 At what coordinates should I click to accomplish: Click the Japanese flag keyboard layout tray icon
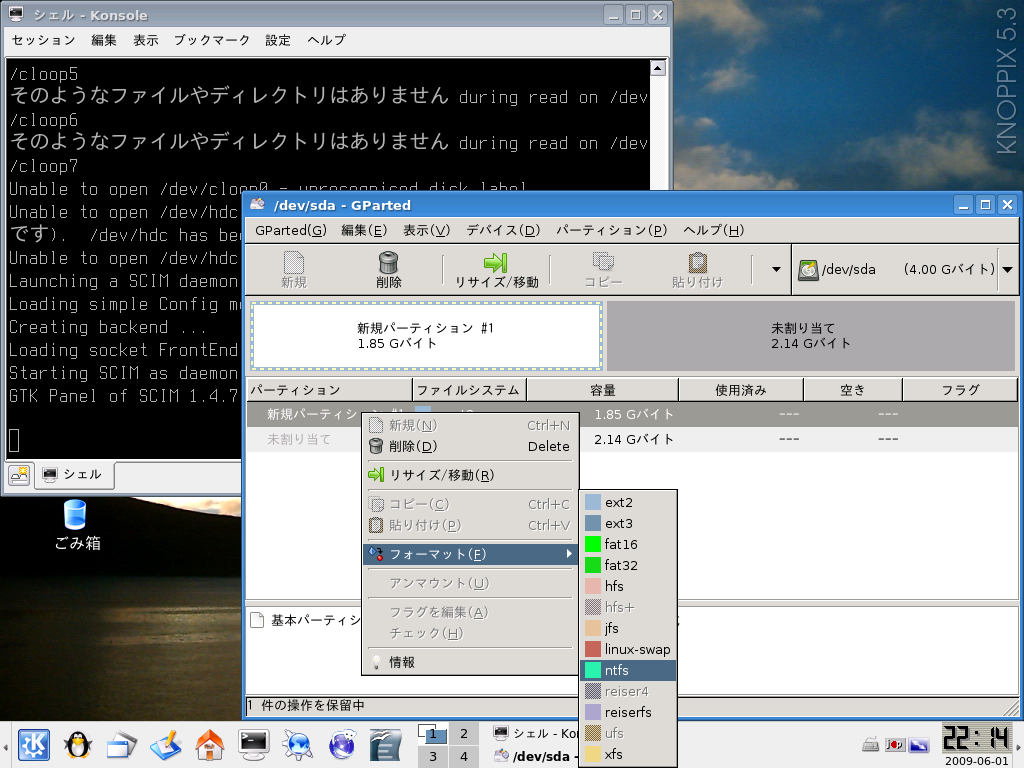pyautogui.click(x=895, y=744)
